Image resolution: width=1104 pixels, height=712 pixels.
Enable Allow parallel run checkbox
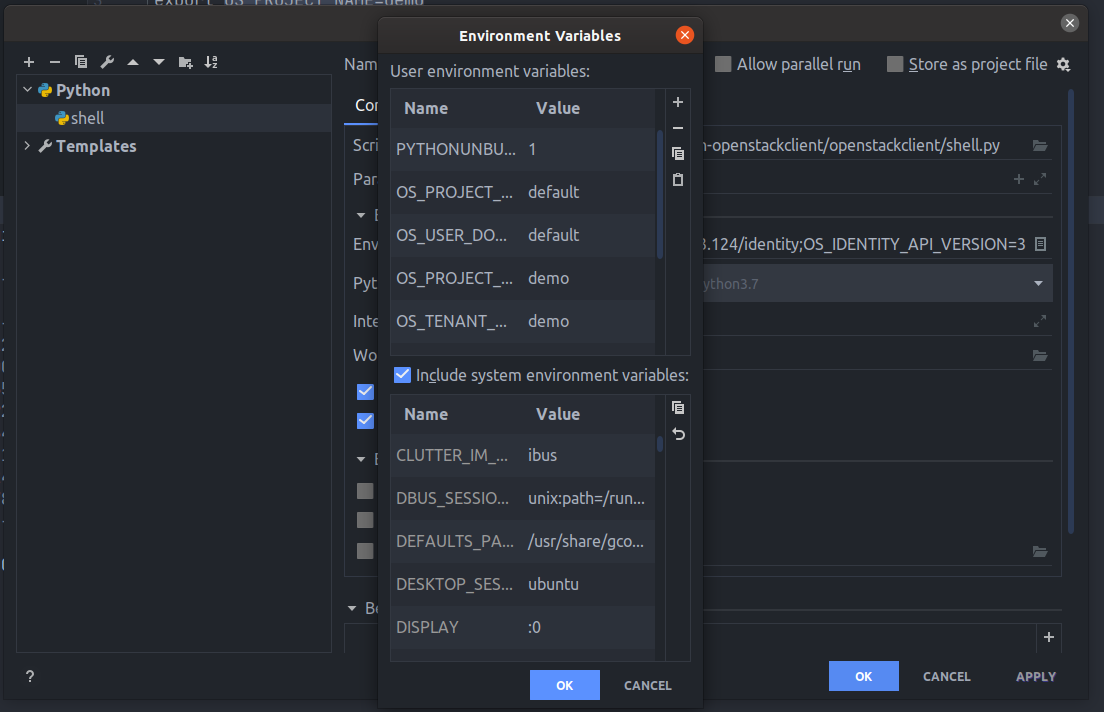click(722, 64)
